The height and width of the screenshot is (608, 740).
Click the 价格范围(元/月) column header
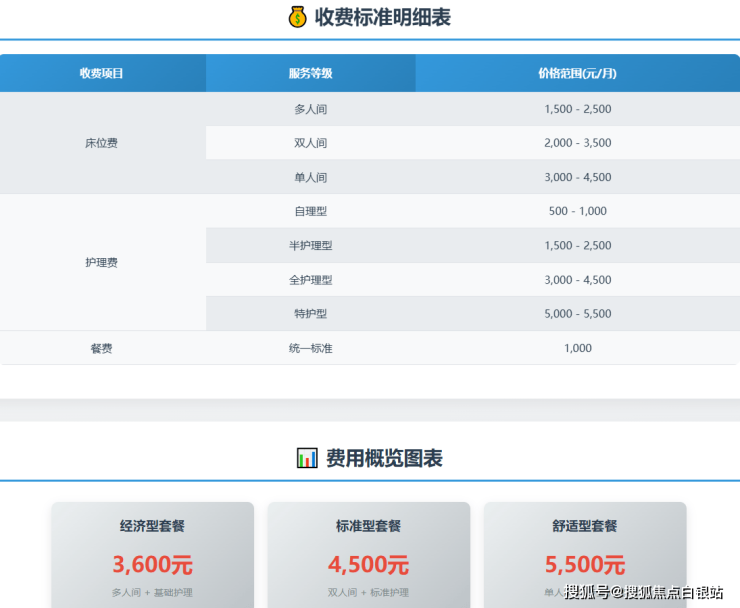point(577,73)
